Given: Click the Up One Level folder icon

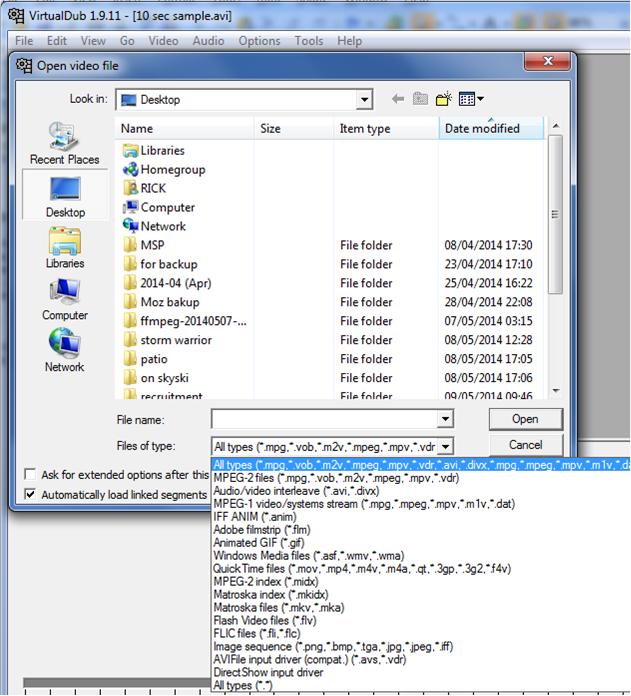Looking at the screenshot, I should tap(420, 99).
